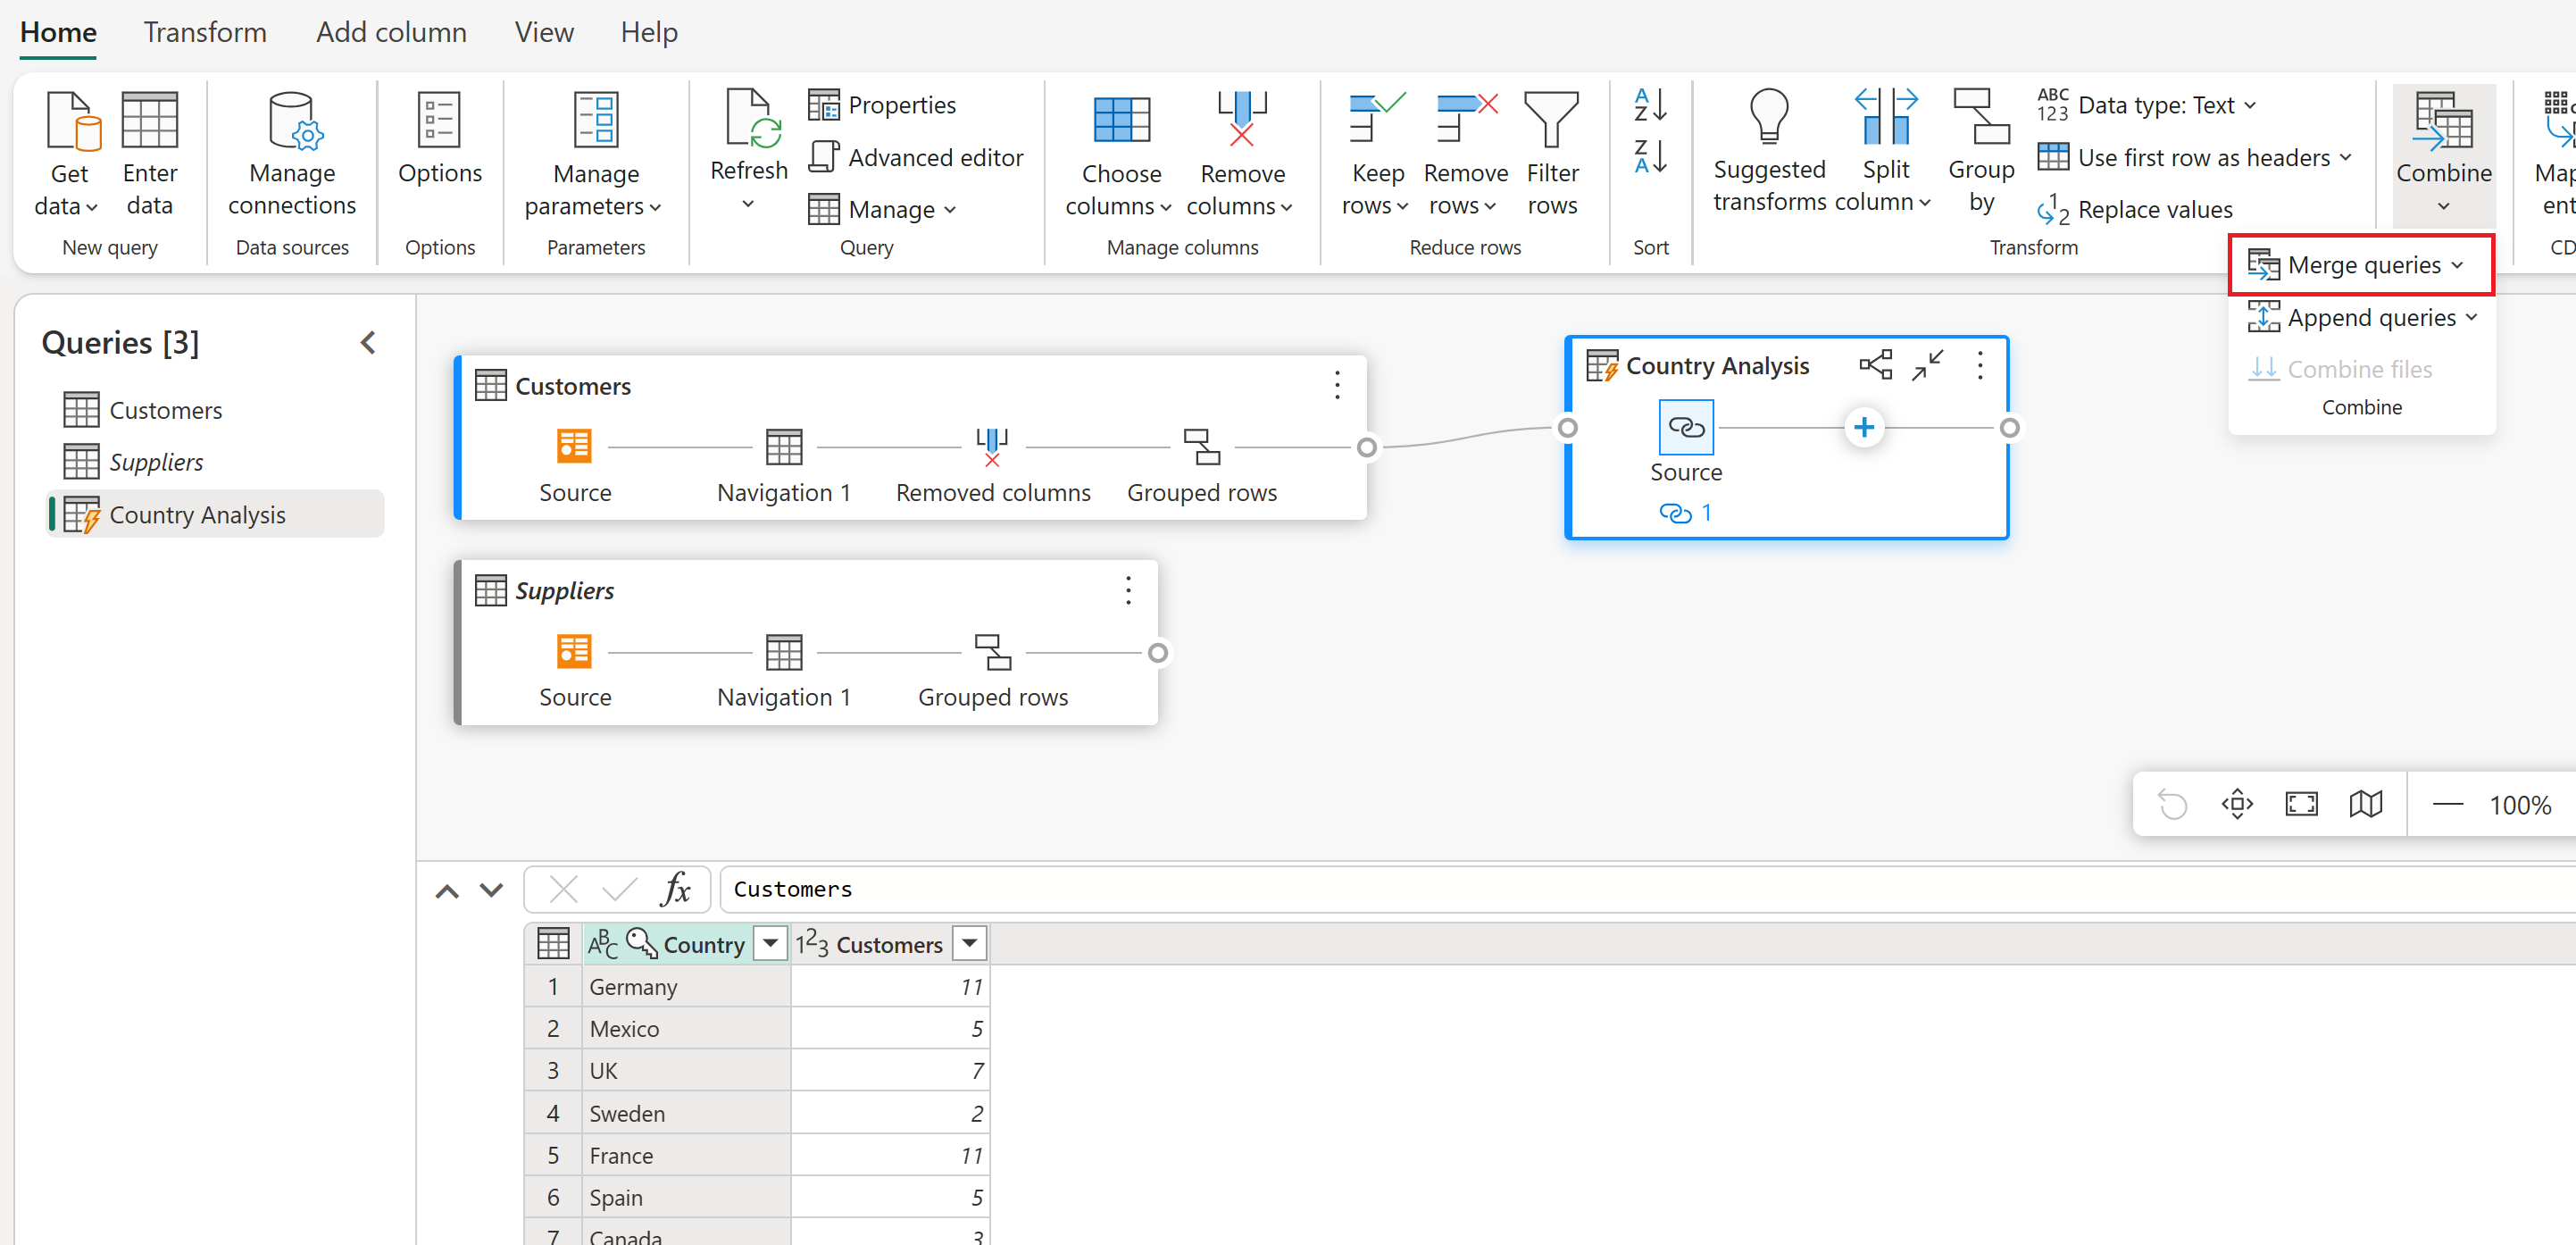Expand the Data type: Text dropdown

pyautogui.click(x=2250, y=105)
